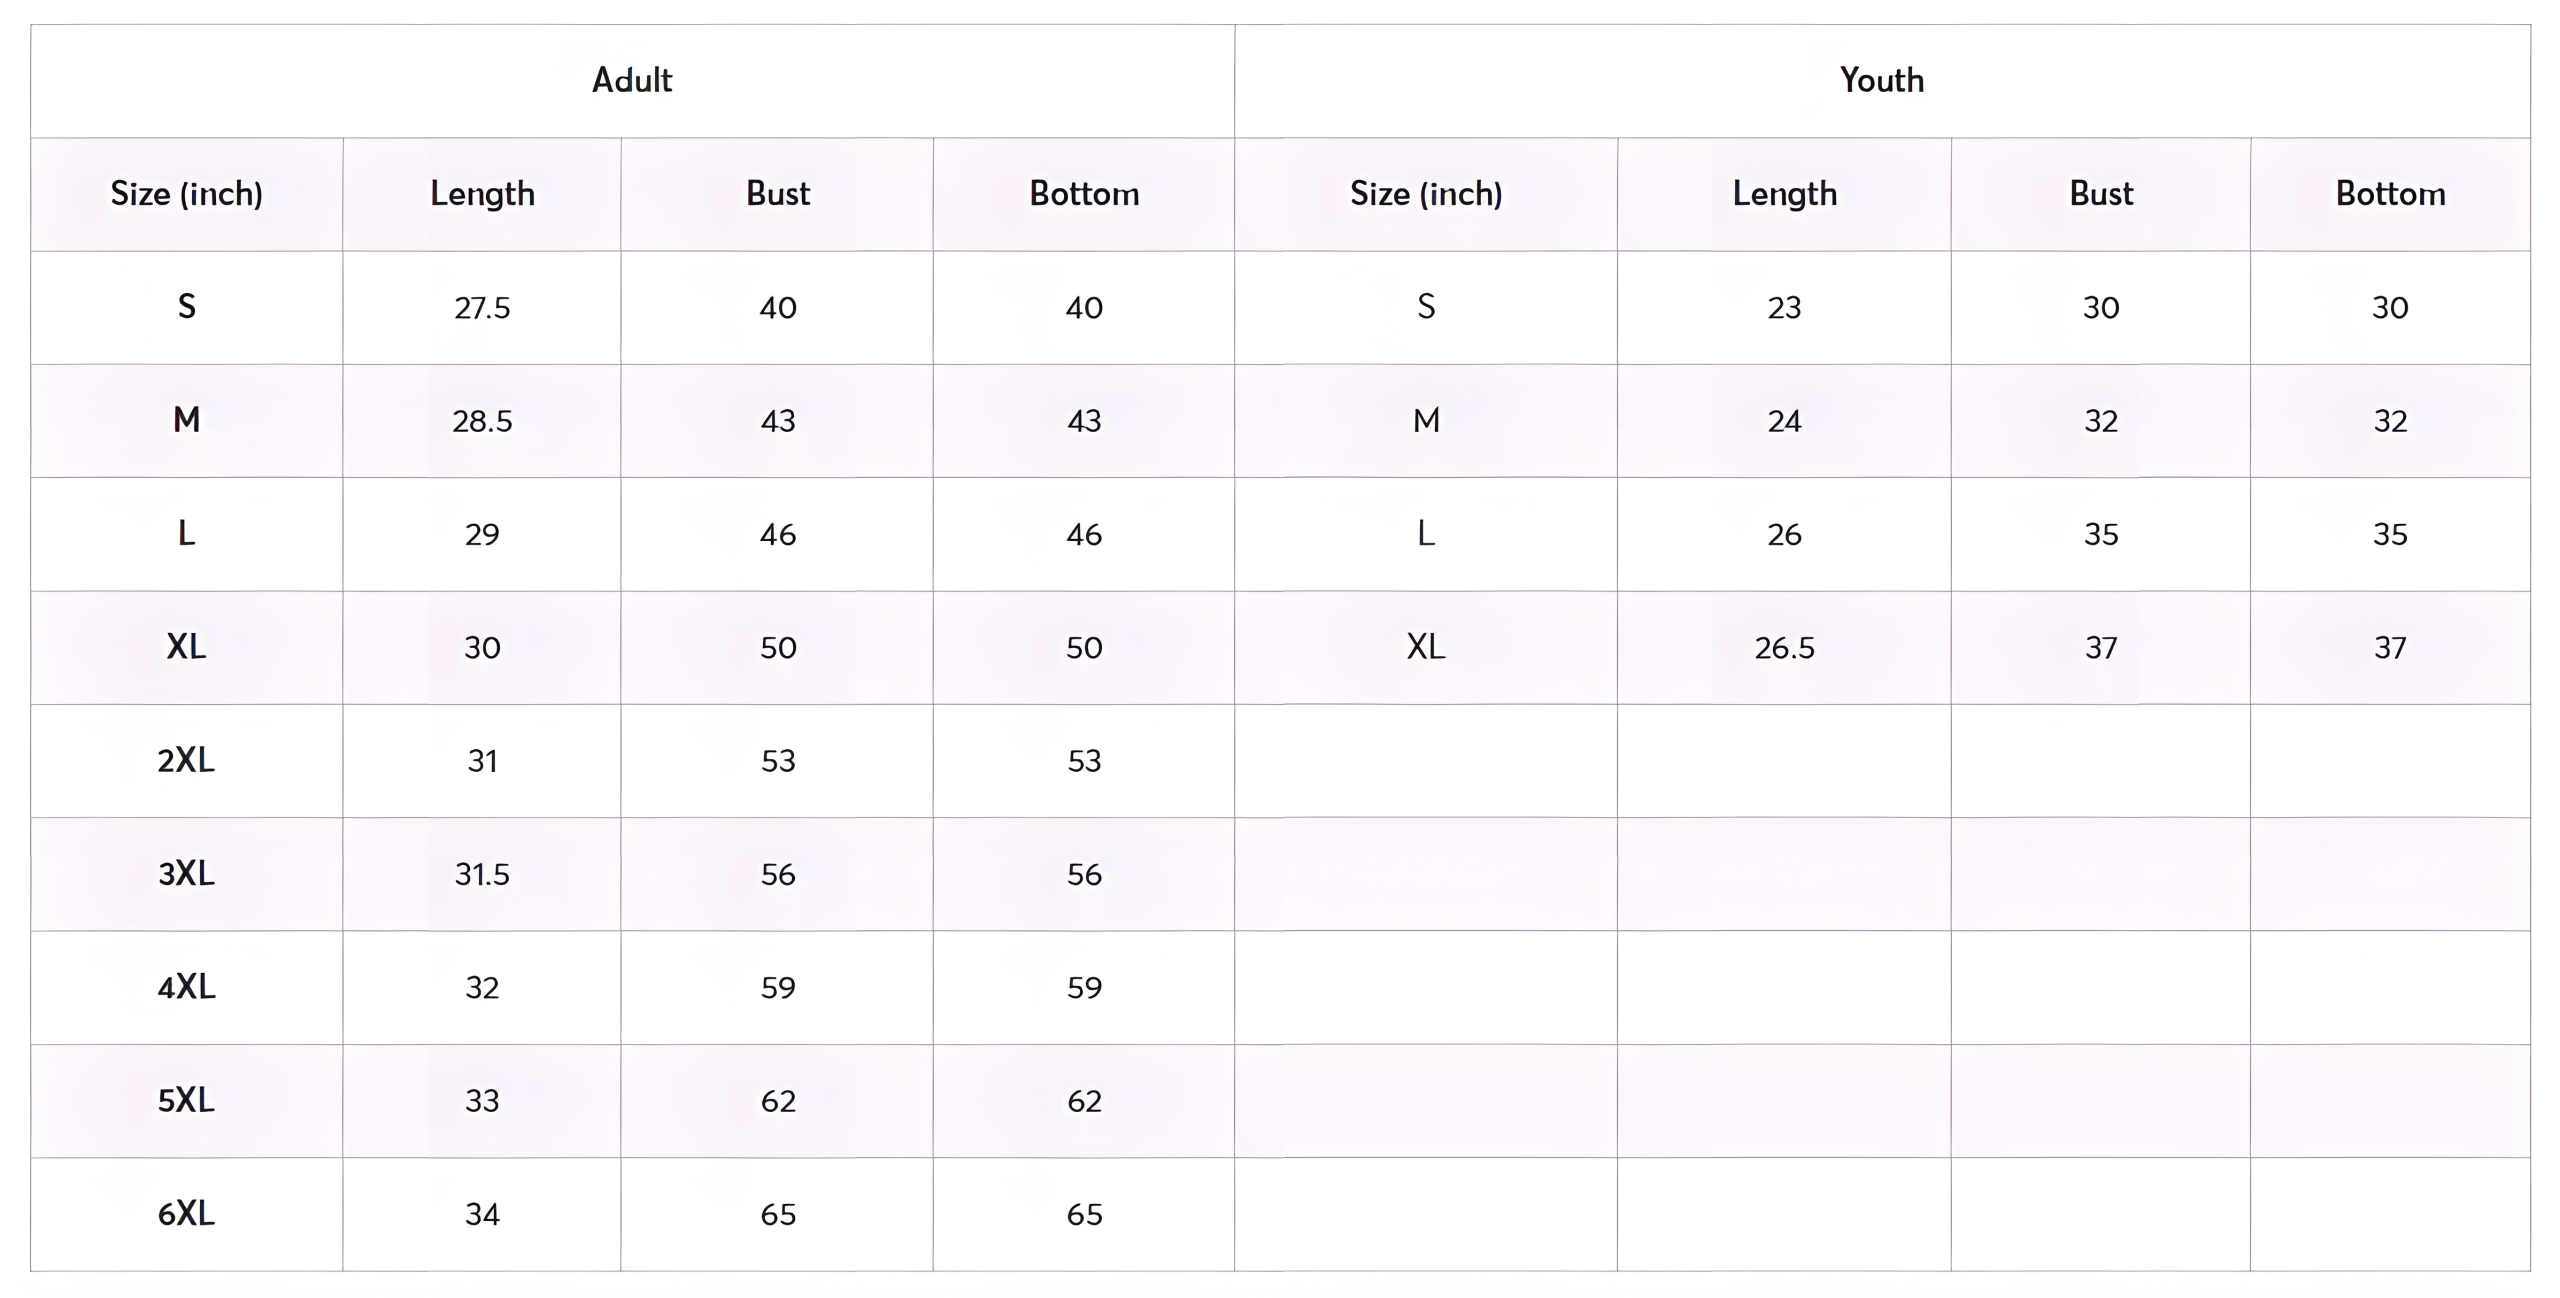Viewport: 2560px width, 1298px height.
Task: Click the Youth S length value 23
Action: point(1785,308)
